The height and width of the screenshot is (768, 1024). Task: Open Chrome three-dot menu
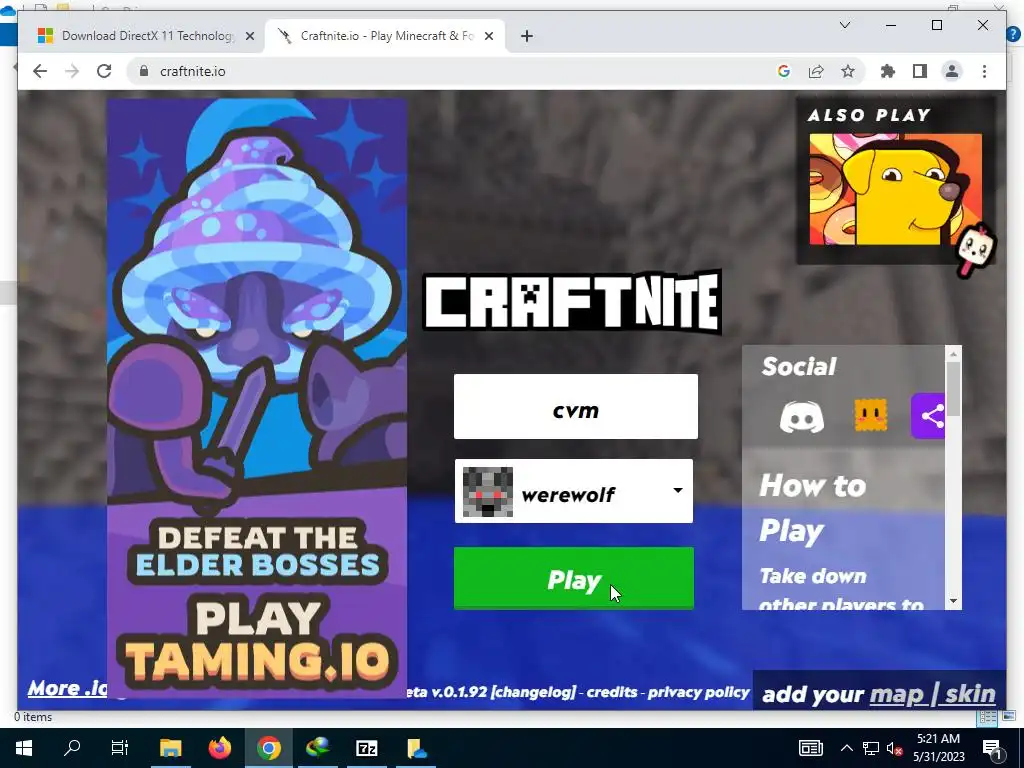point(984,71)
